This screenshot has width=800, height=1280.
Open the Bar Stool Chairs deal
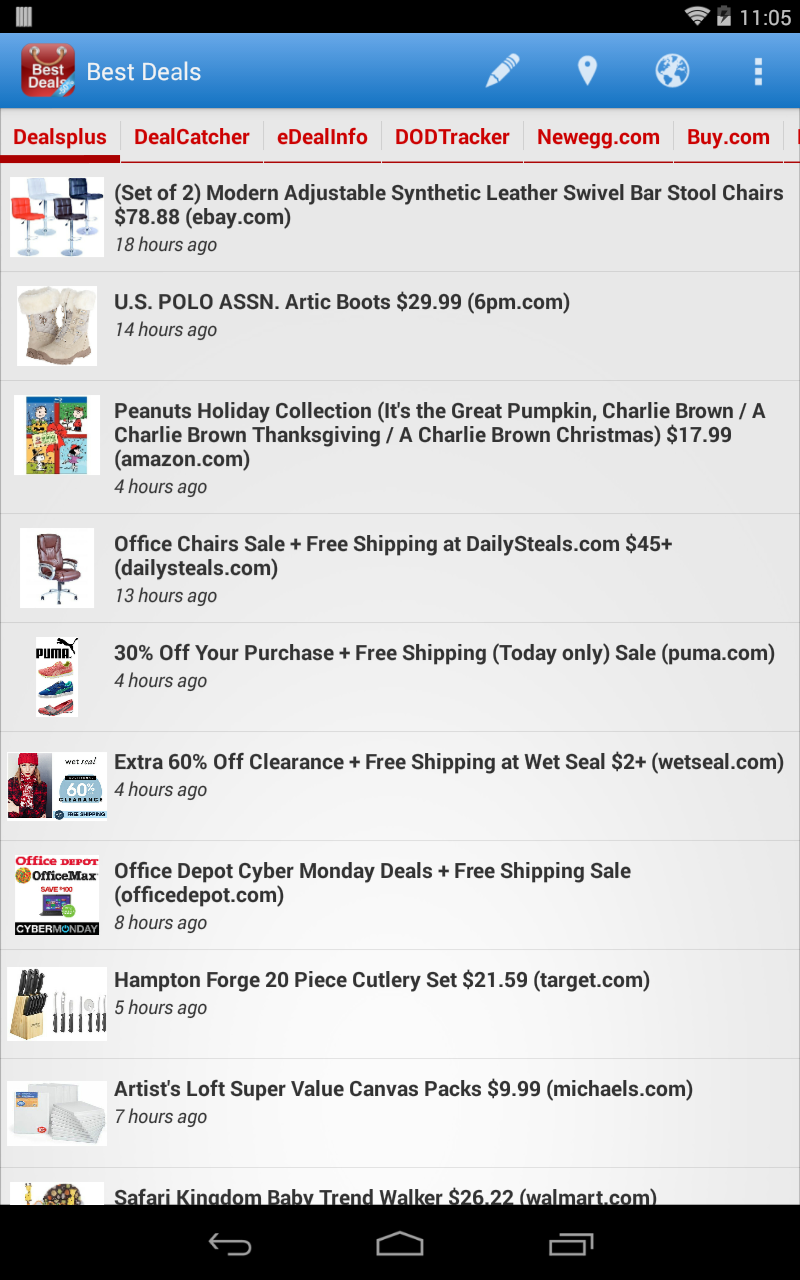point(400,217)
